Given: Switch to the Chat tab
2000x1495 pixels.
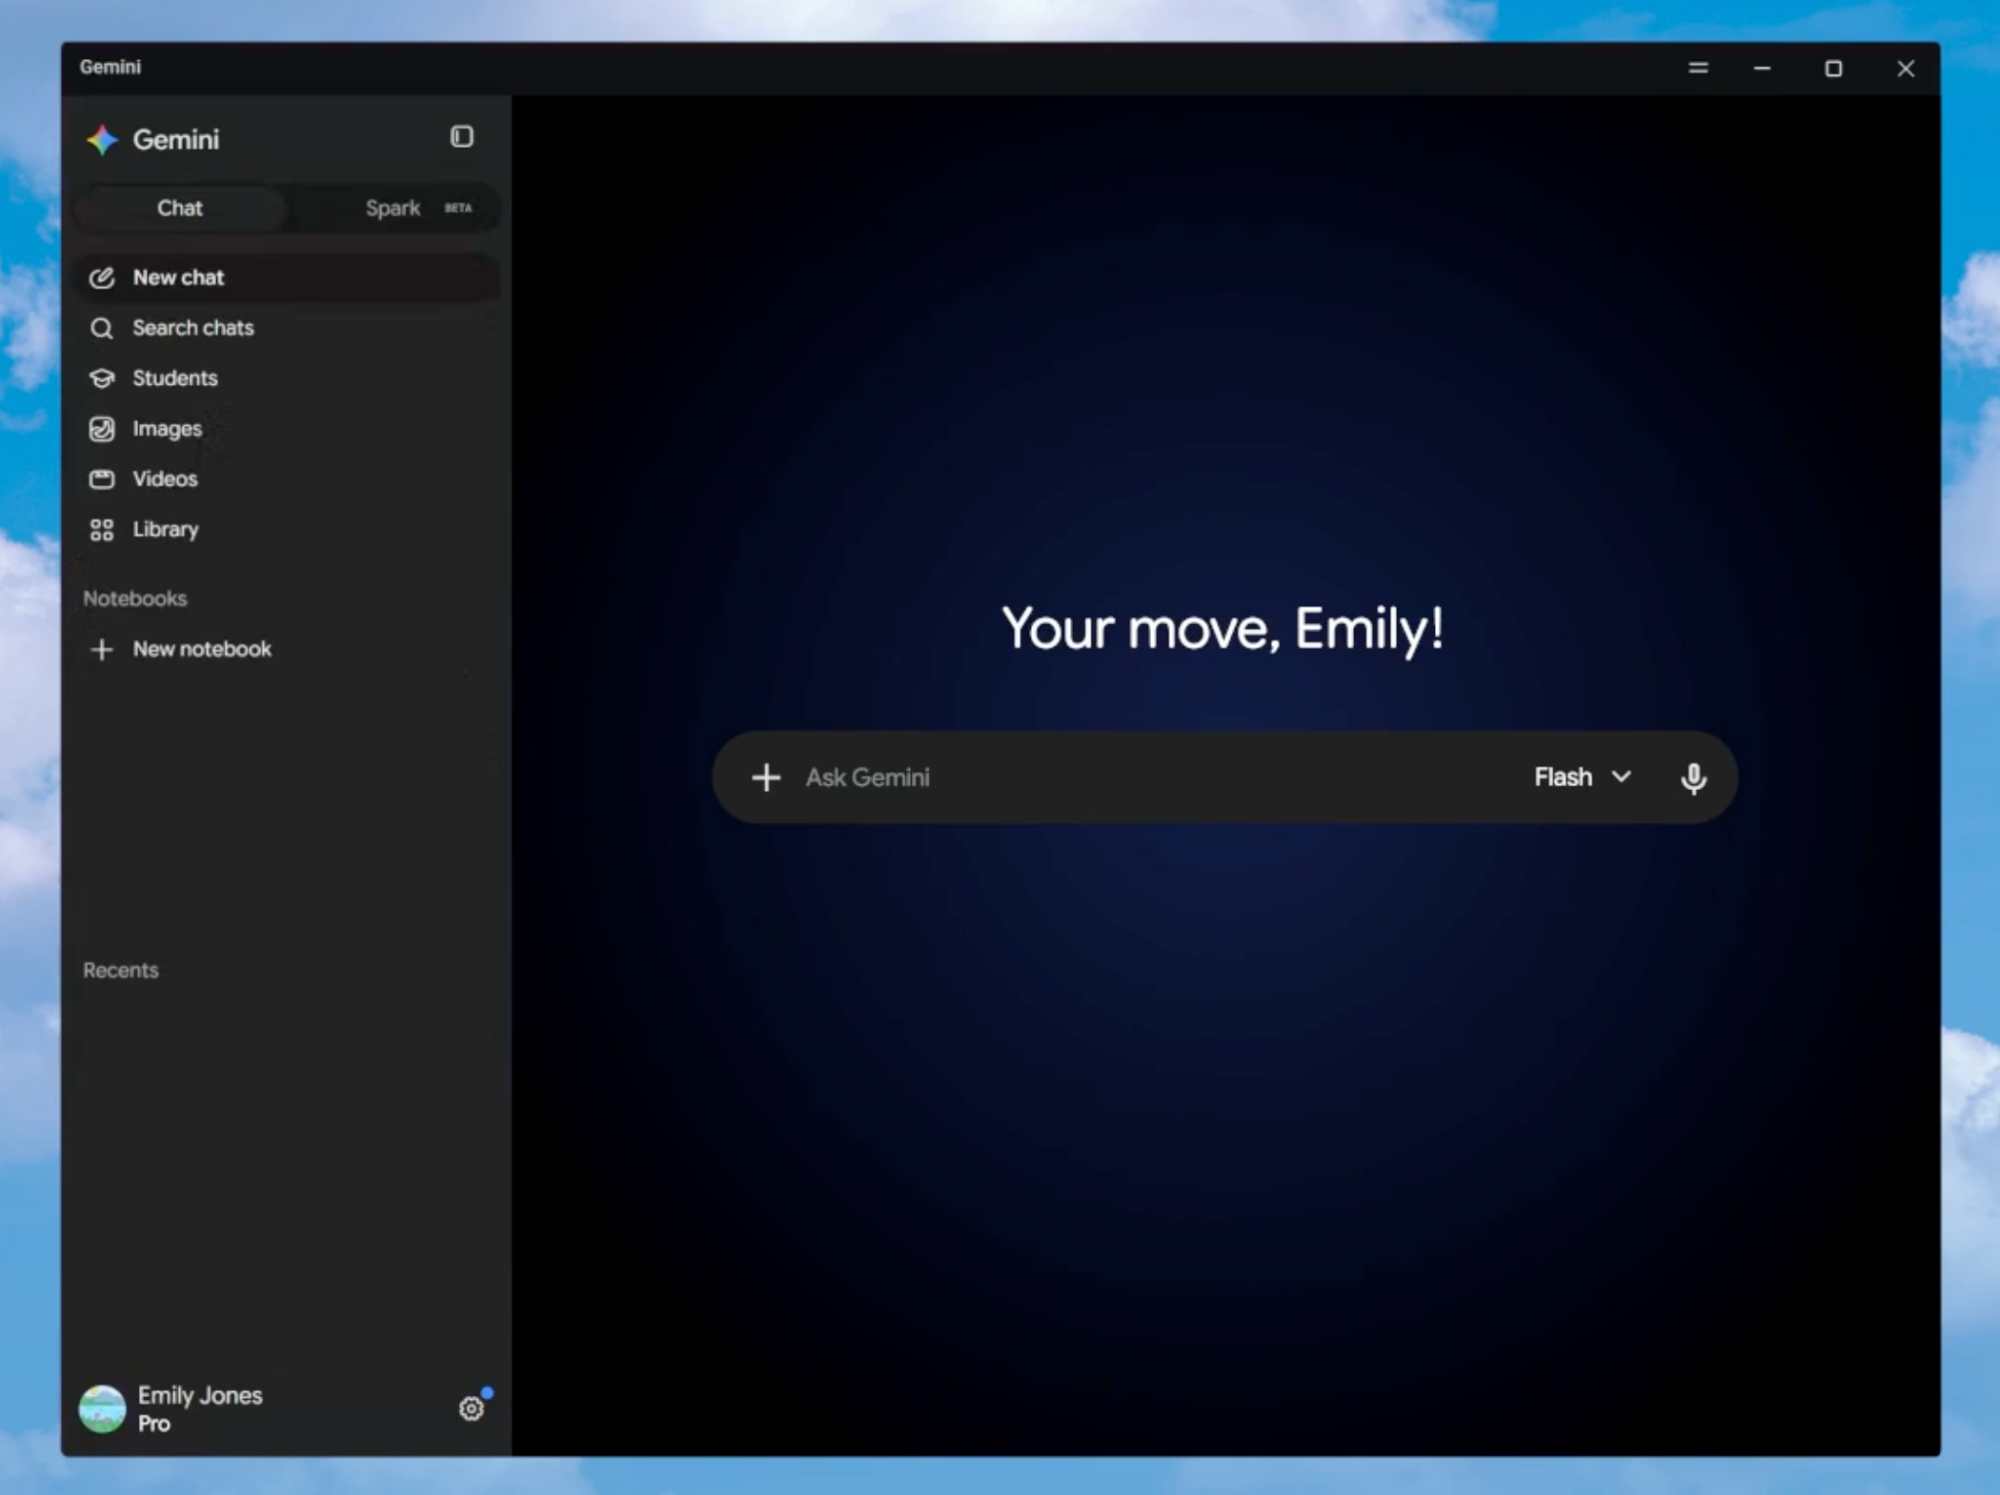Looking at the screenshot, I should (x=180, y=208).
